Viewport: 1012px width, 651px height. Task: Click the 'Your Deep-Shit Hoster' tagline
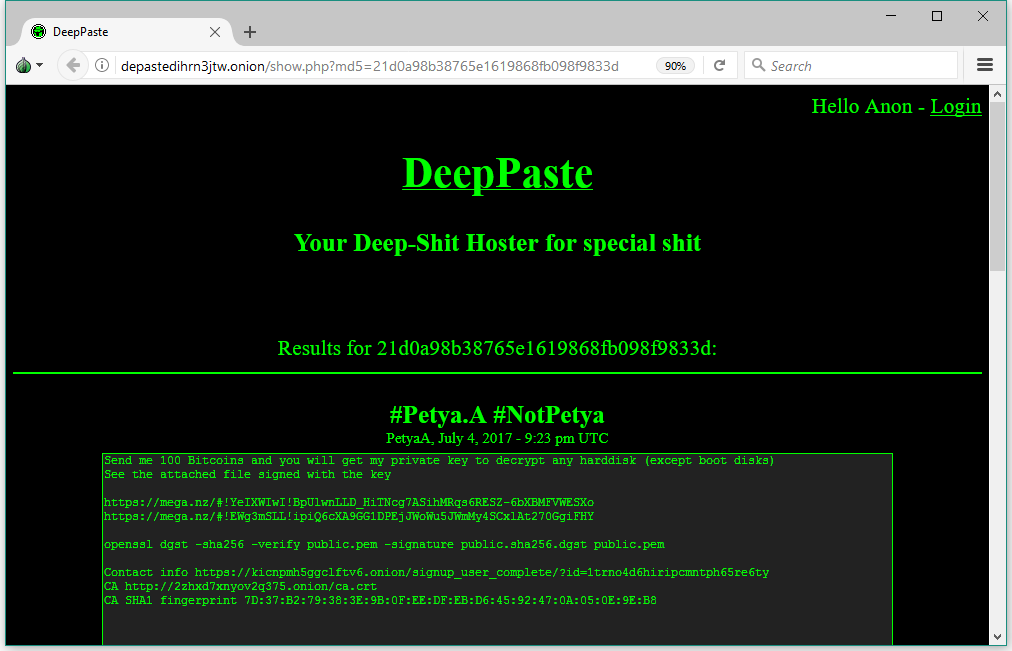(x=497, y=243)
